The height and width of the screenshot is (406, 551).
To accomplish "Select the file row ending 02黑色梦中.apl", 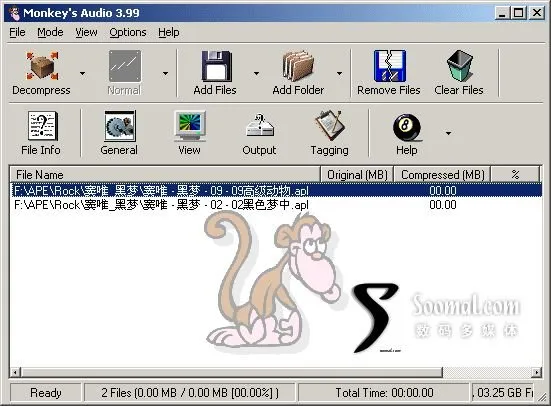I will [277, 205].
